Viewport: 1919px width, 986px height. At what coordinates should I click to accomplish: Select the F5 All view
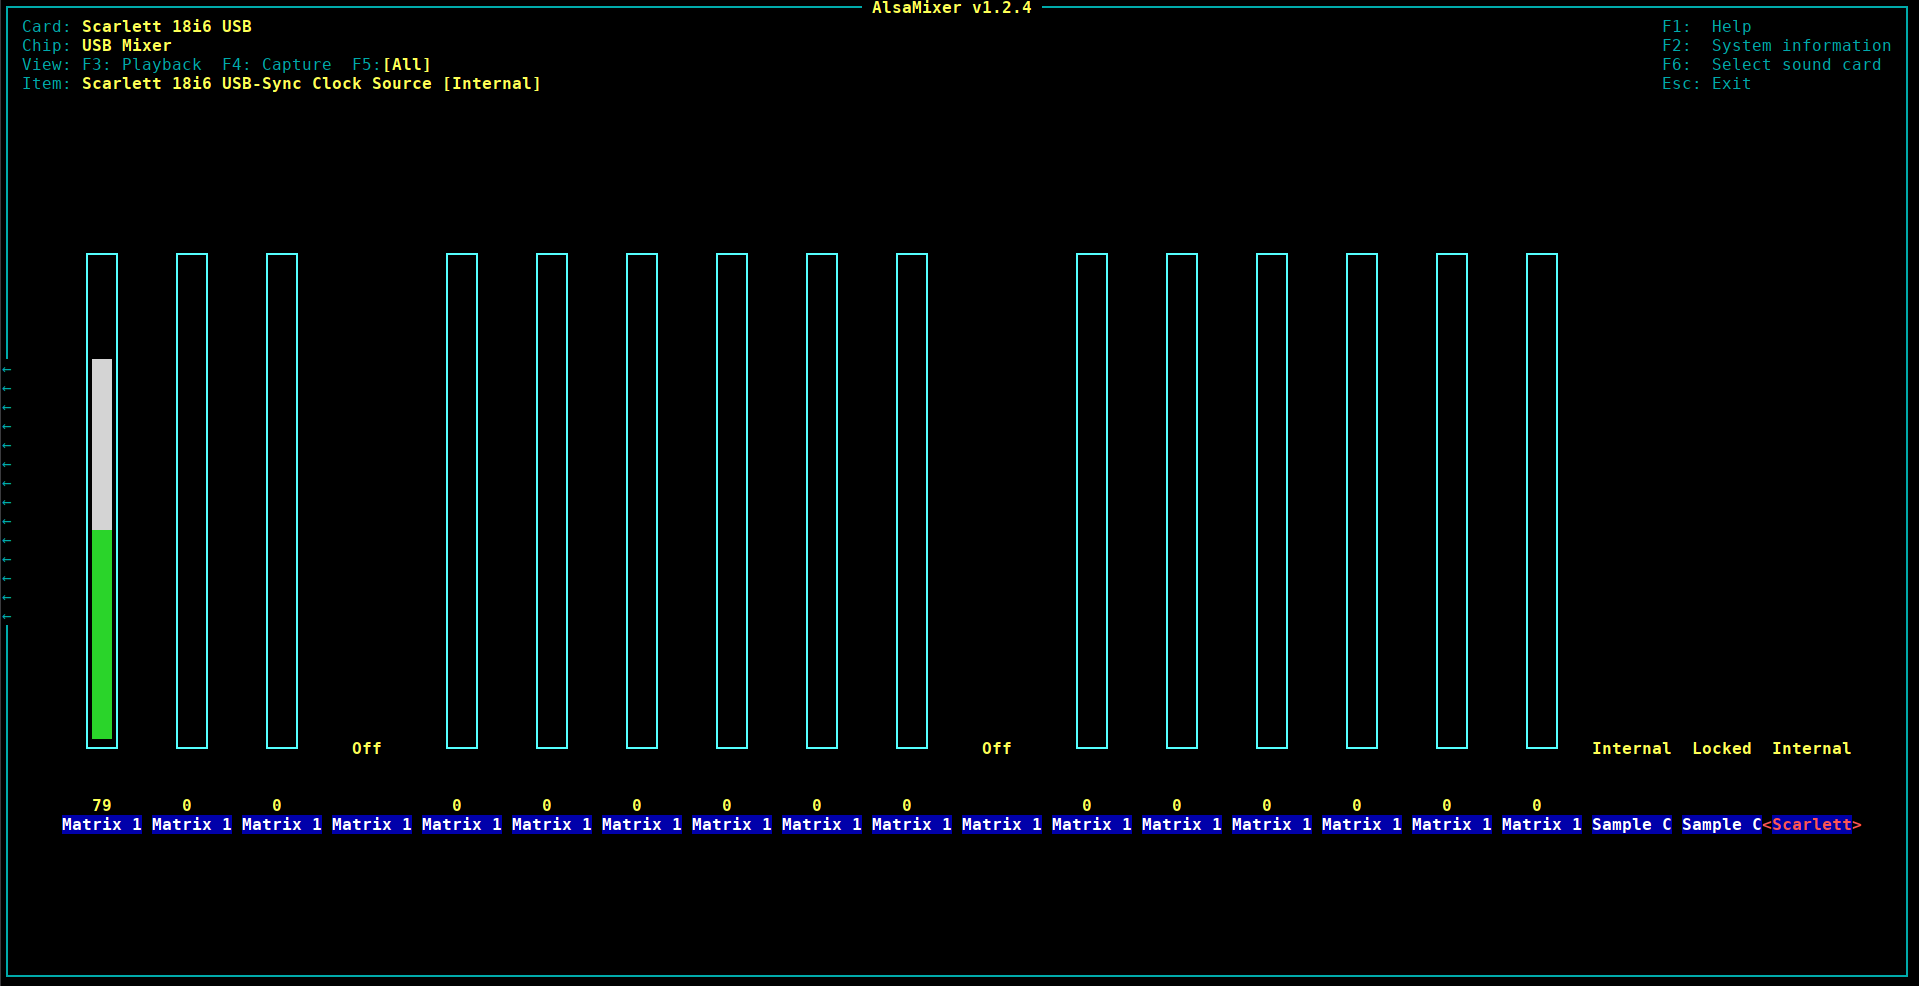tap(391, 65)
